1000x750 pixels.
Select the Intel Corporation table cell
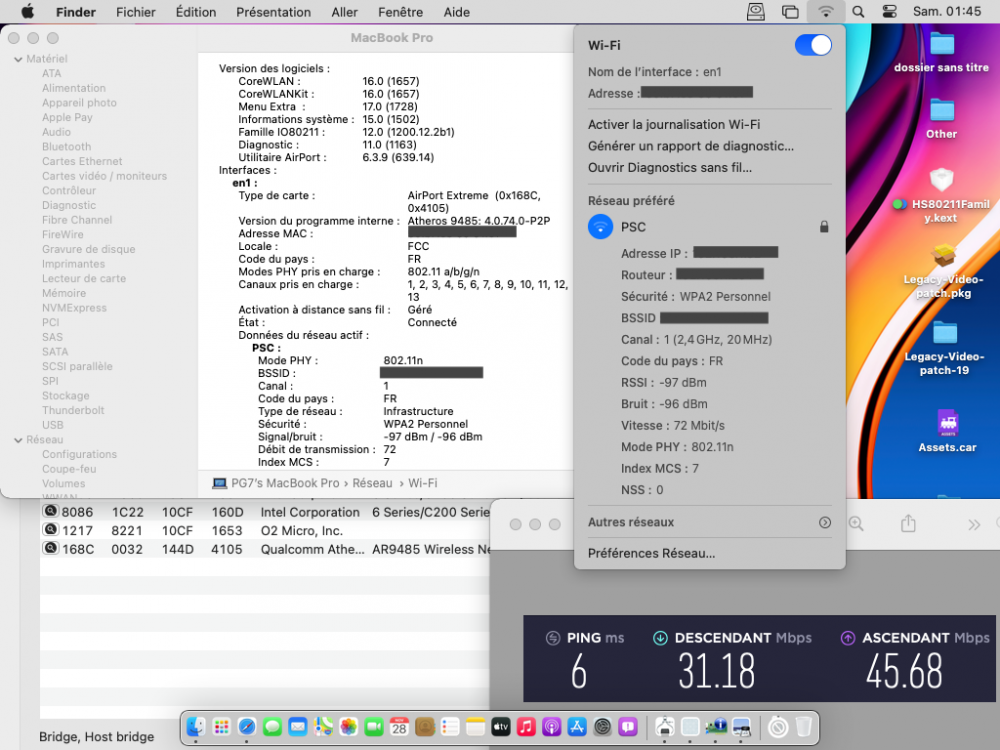[310, 512]
